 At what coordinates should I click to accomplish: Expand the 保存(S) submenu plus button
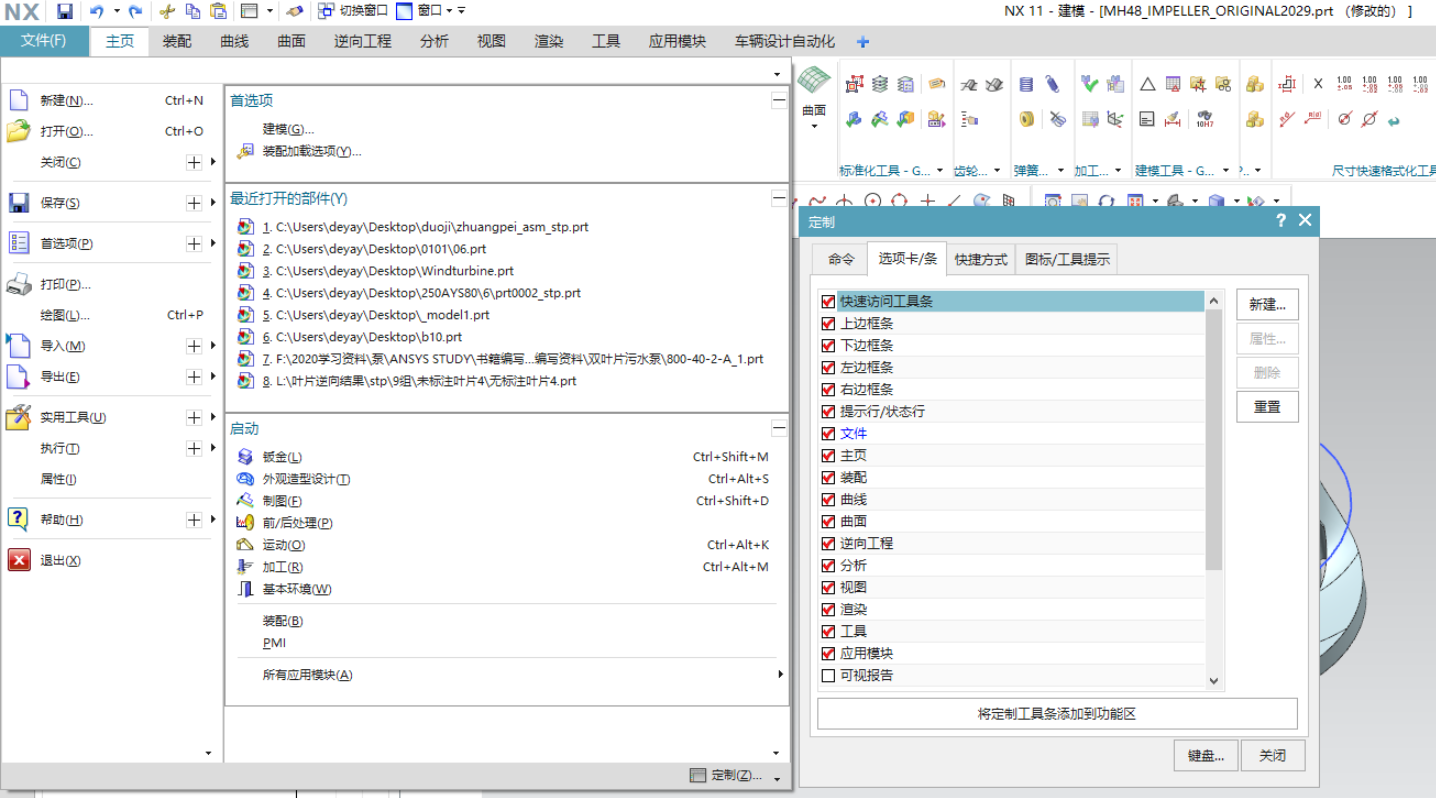point(194,203)
